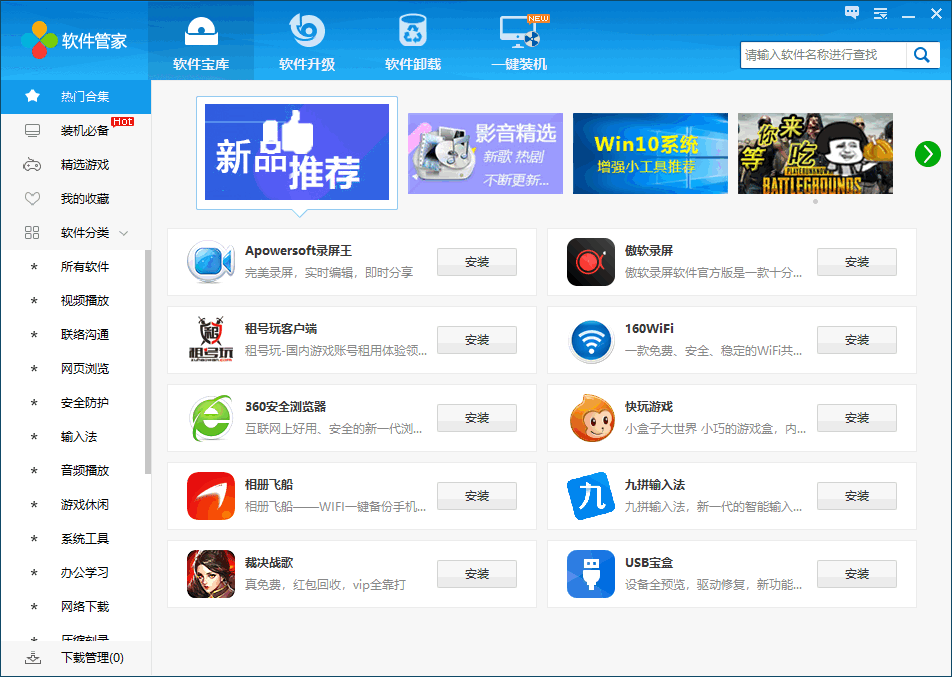Image resolution: width=952 pixels, height=677 pixels.
Task: Click the gamepad icon beside 精选游戏
Action: pos(32,165)
